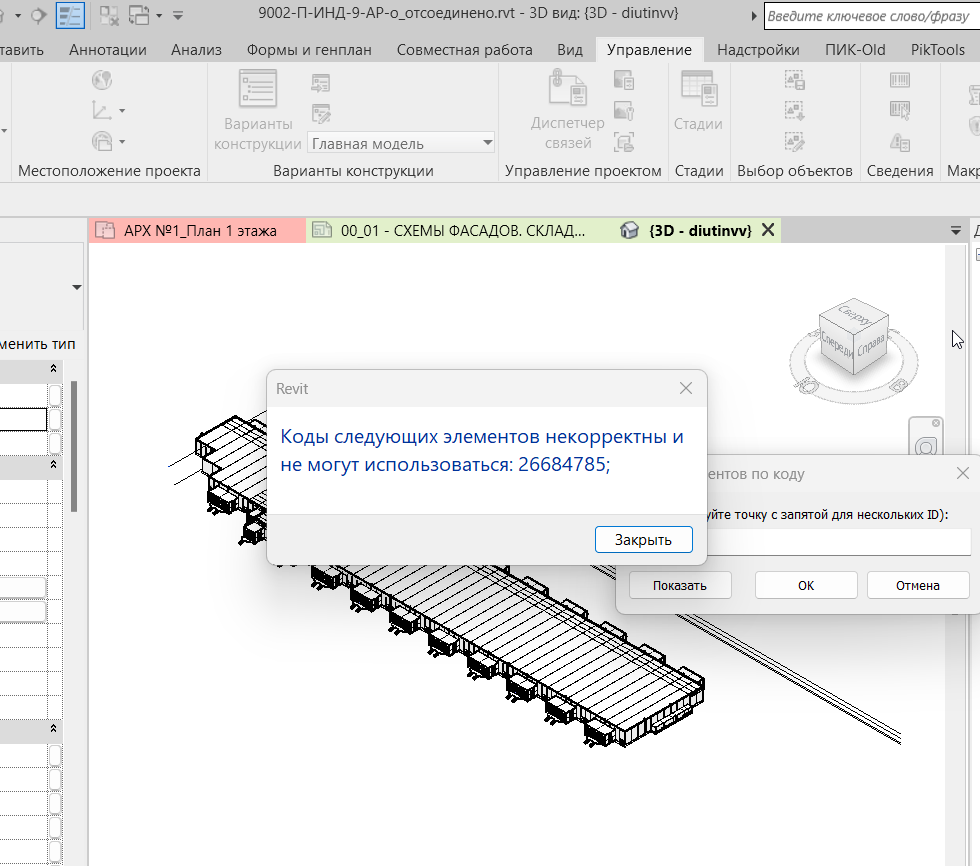Click the Справа face of the ViewCube
Screen dimensions: 980x866
871,343
